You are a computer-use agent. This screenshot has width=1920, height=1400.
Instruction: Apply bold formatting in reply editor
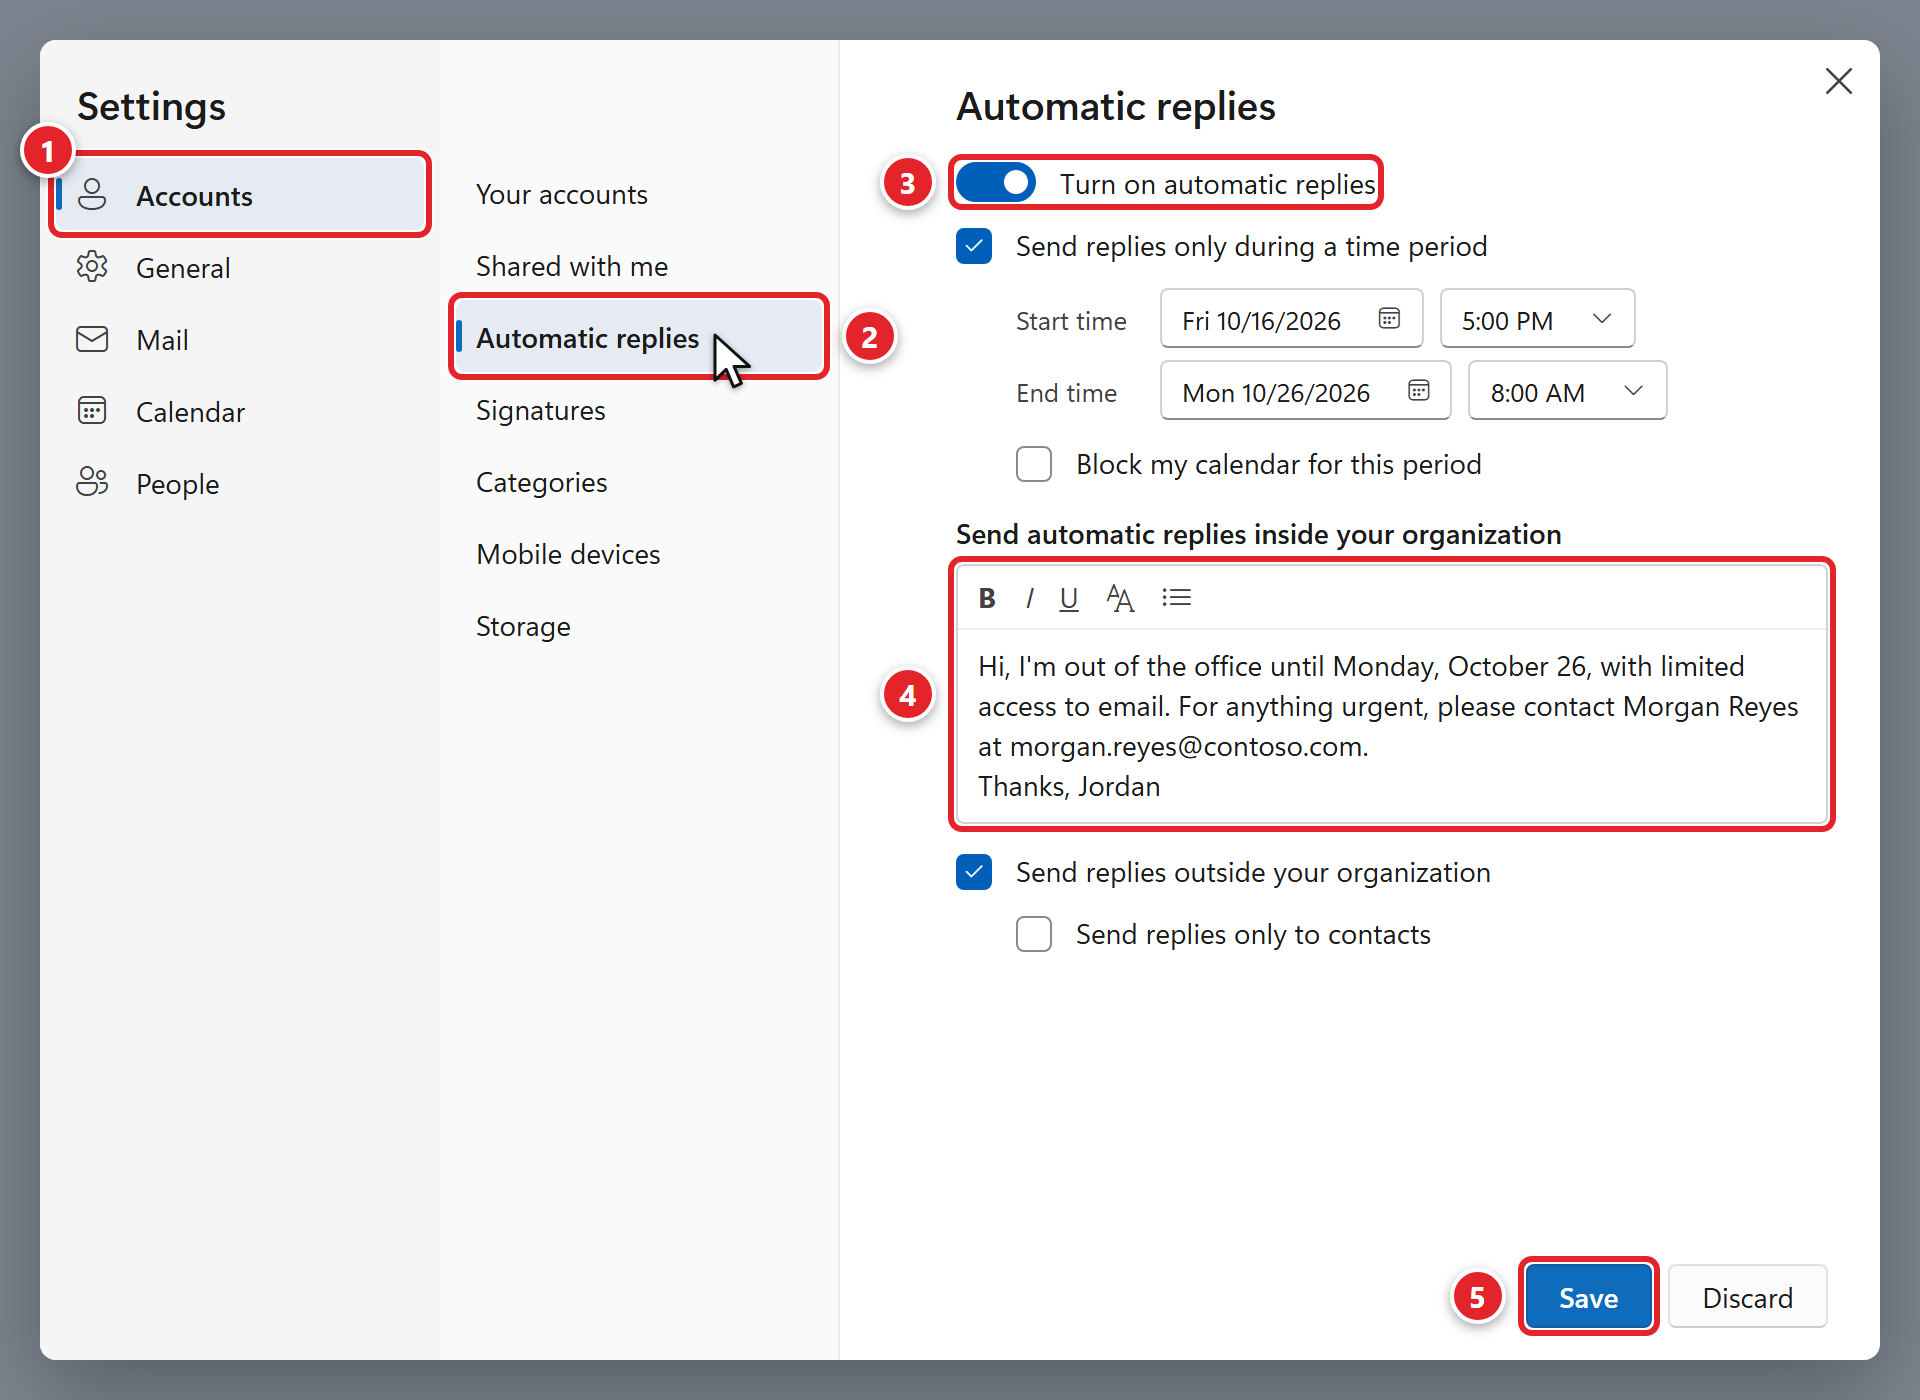tap(987, 598)
